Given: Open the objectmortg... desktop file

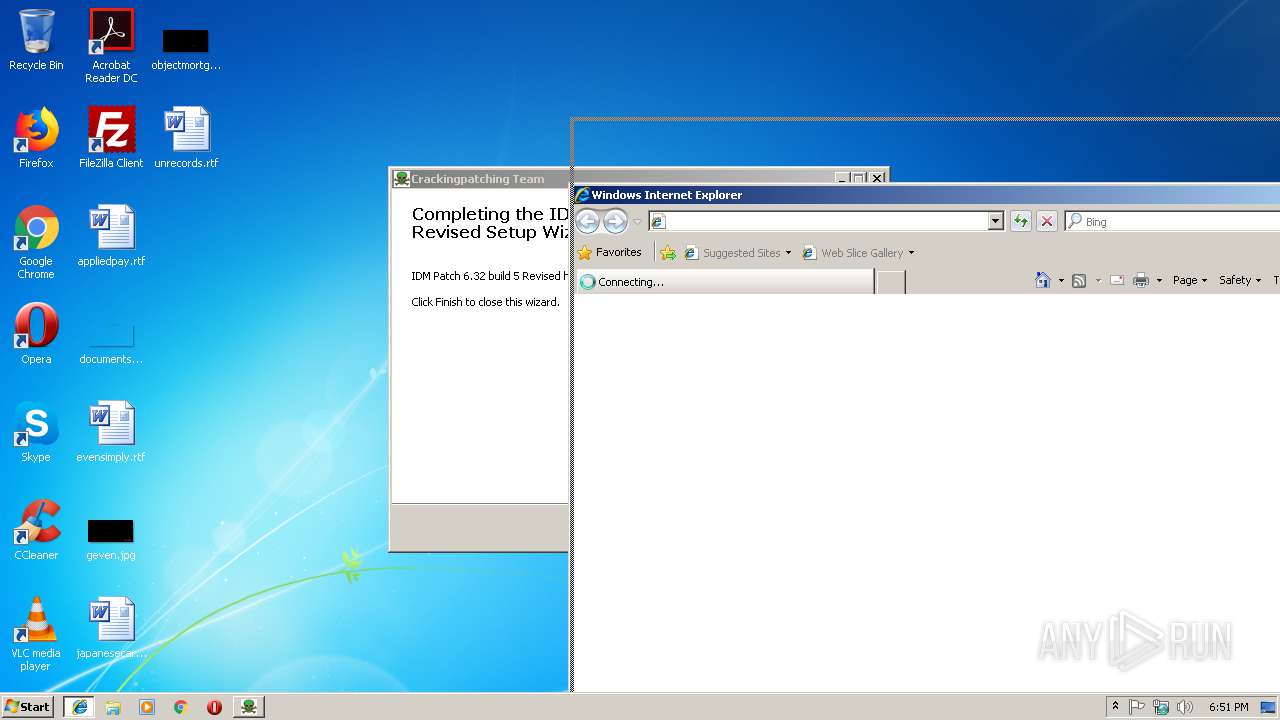Looking at the screenshot, I should [x=186, y=50].
